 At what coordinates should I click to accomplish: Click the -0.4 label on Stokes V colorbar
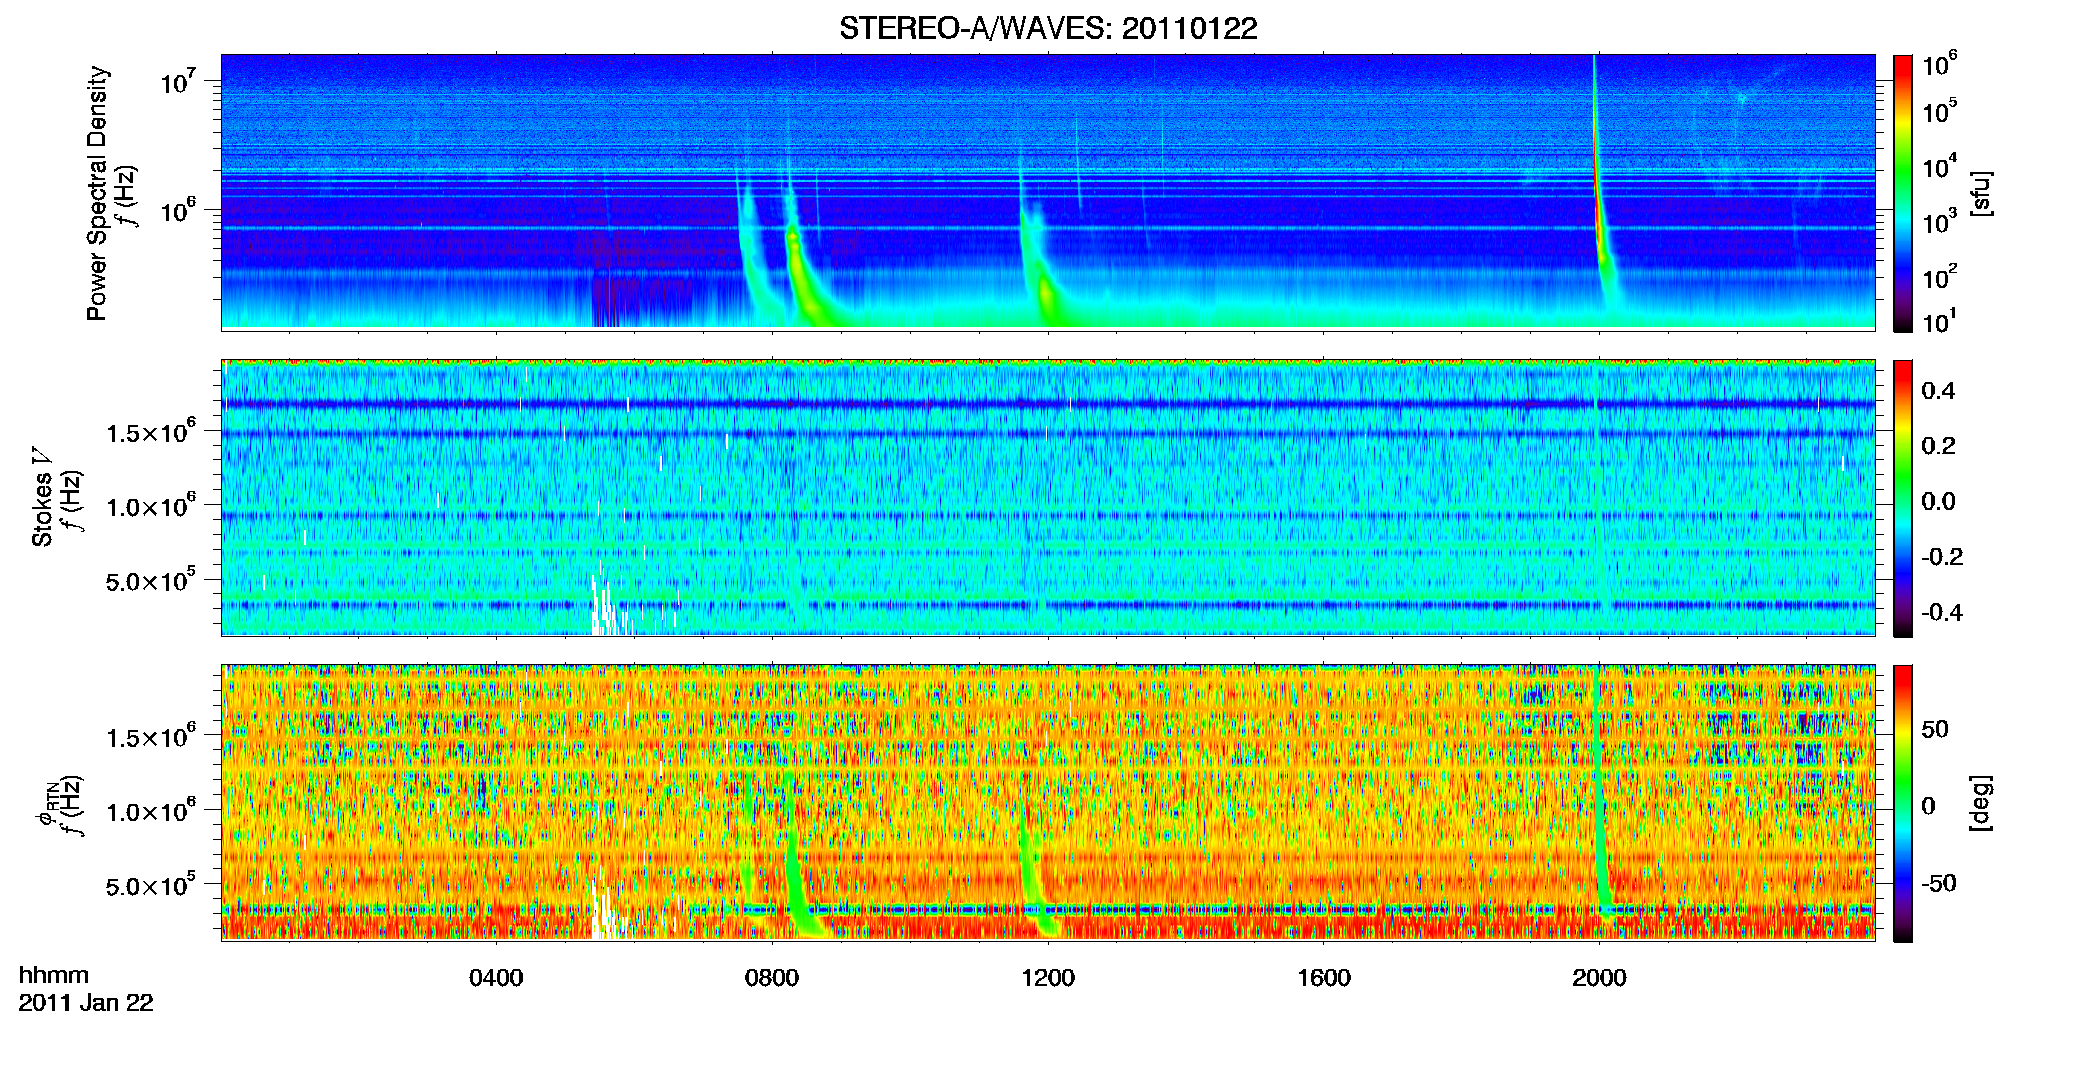point(1942,612)
